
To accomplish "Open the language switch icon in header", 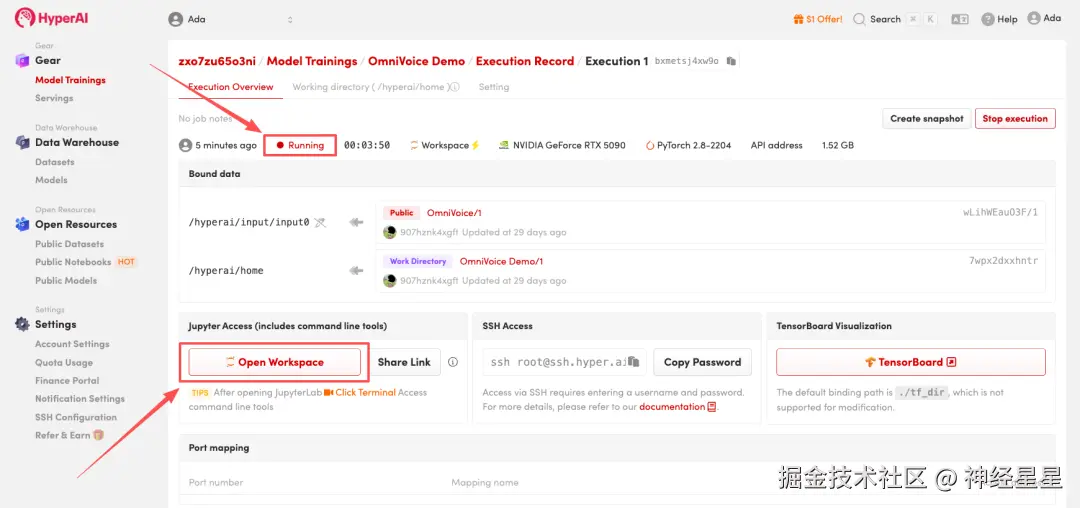I will pos(959,19).
